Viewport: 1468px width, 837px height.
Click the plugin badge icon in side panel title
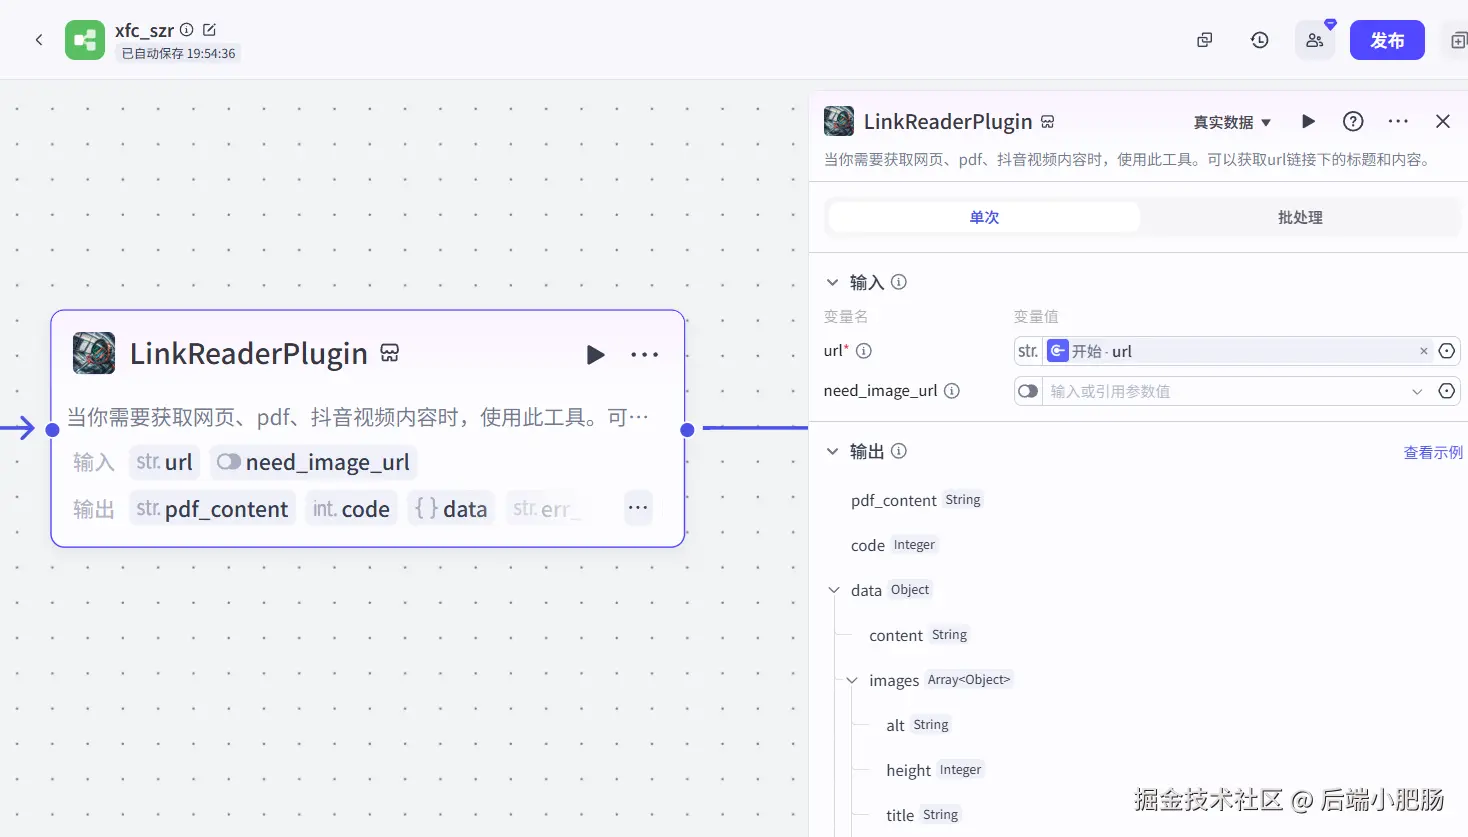point(1048,122)
